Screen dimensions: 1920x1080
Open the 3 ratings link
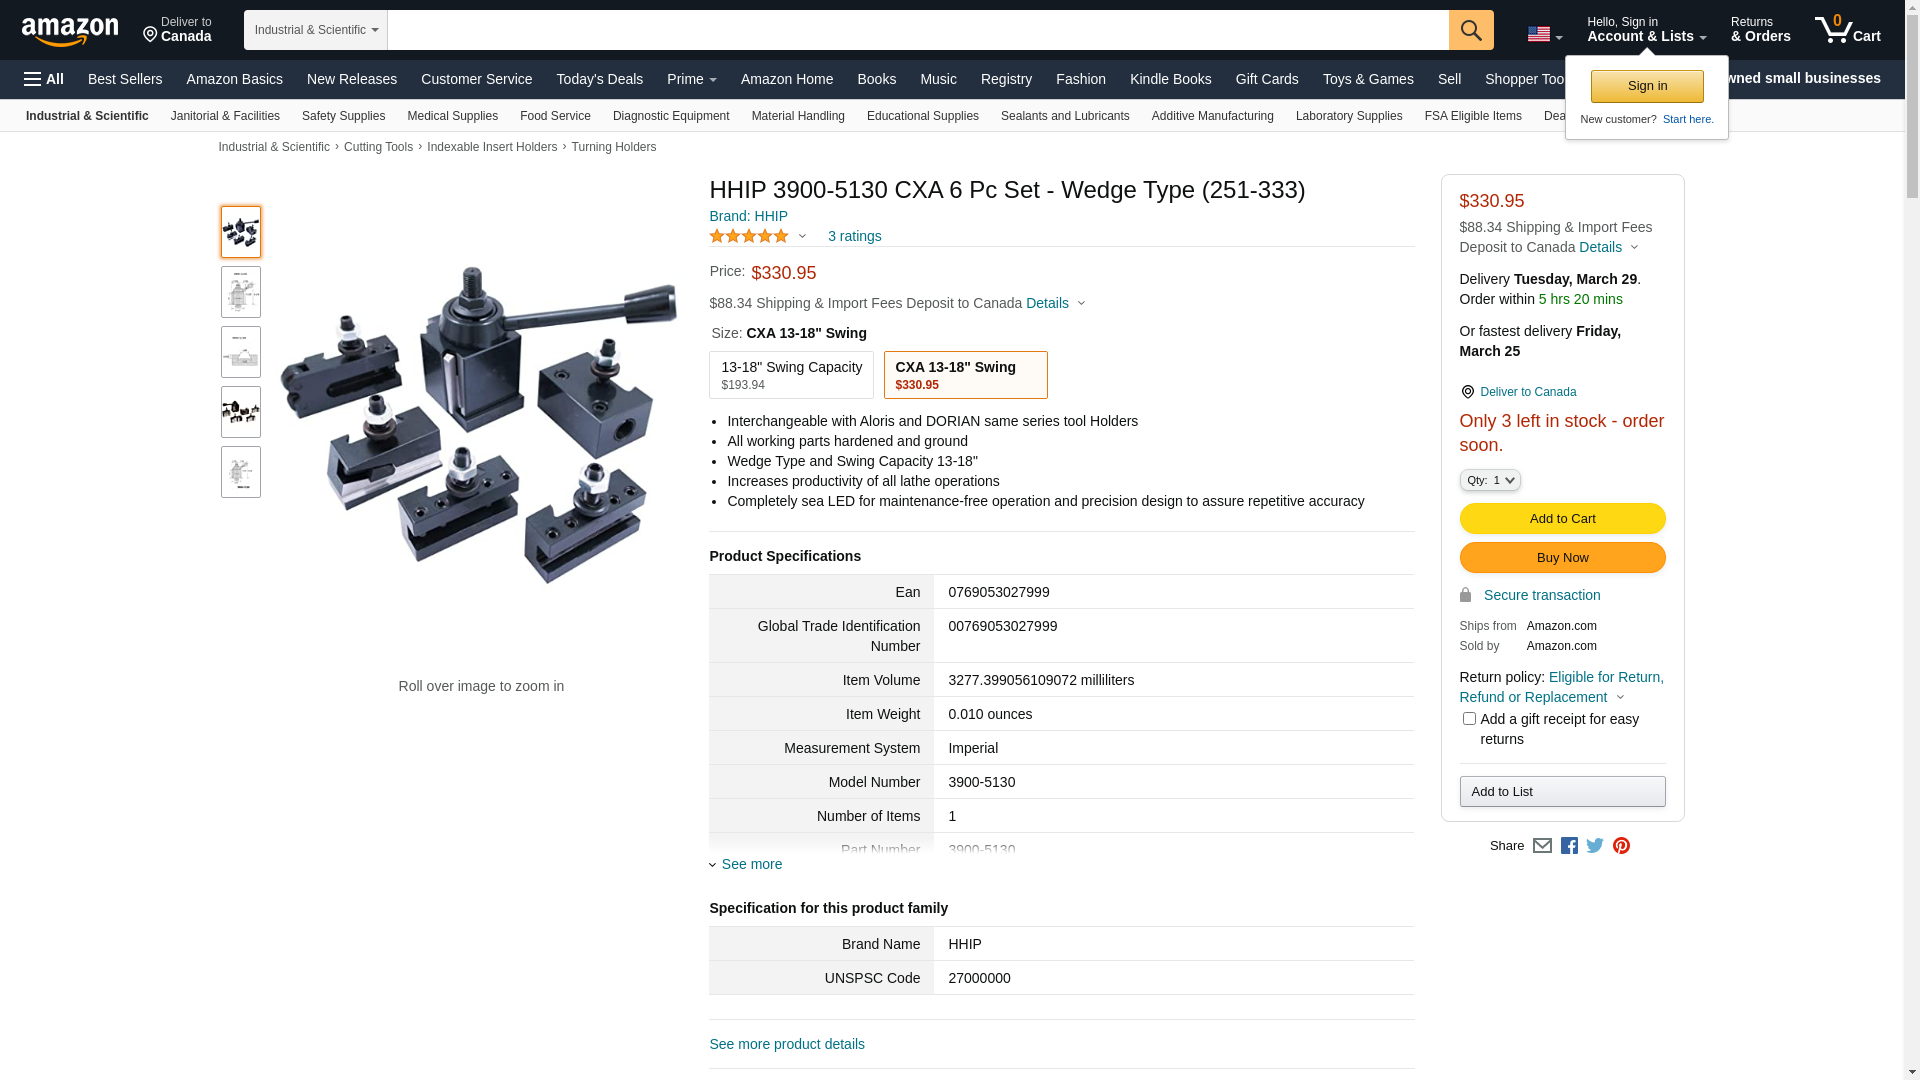(x=854, y=237)
